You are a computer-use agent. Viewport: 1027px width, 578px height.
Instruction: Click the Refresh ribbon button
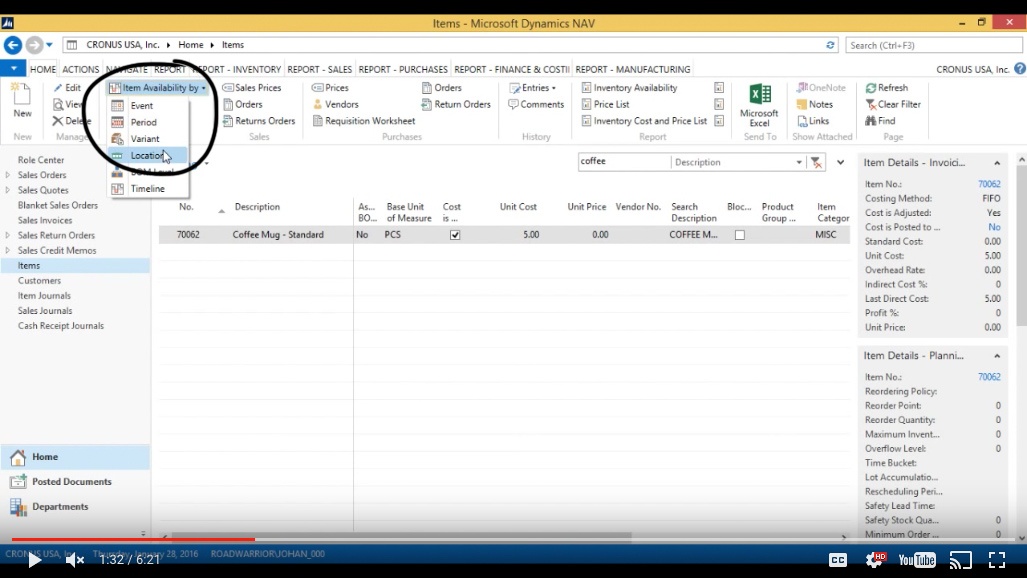point(886,88)
